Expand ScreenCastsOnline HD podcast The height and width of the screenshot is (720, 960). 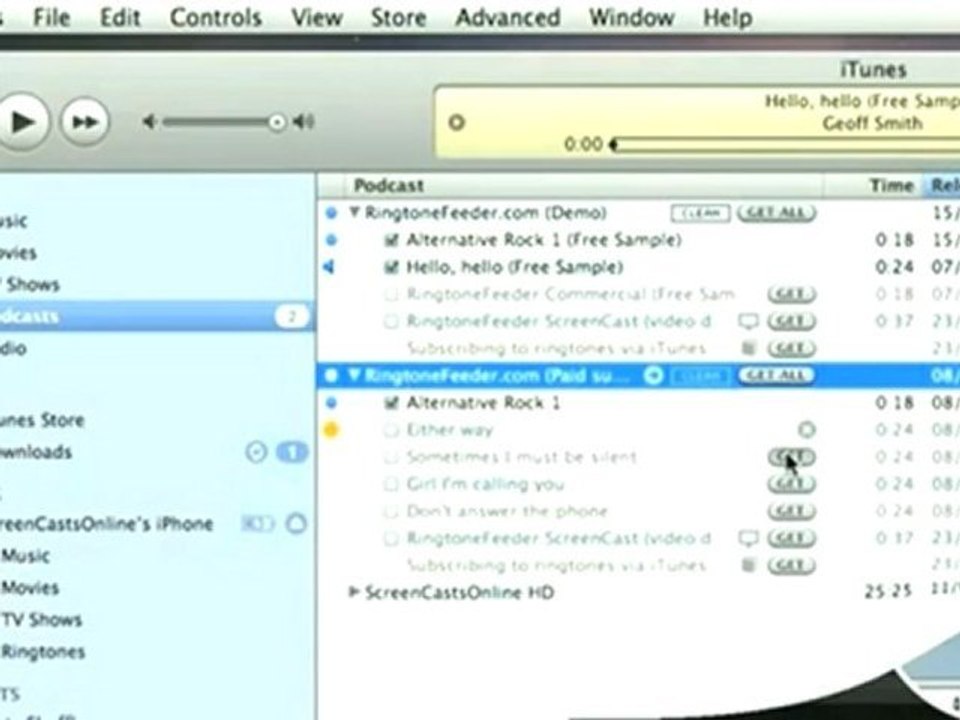point(353,592)
